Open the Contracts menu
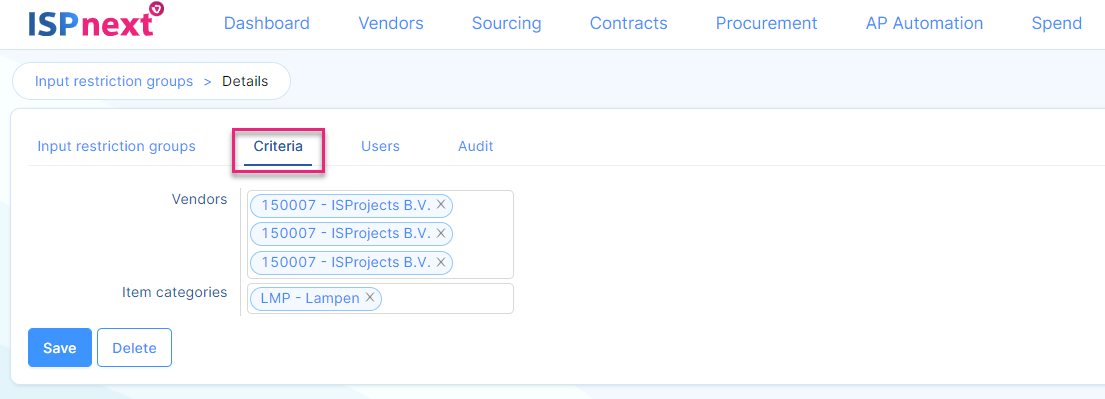 click(629, 23)
